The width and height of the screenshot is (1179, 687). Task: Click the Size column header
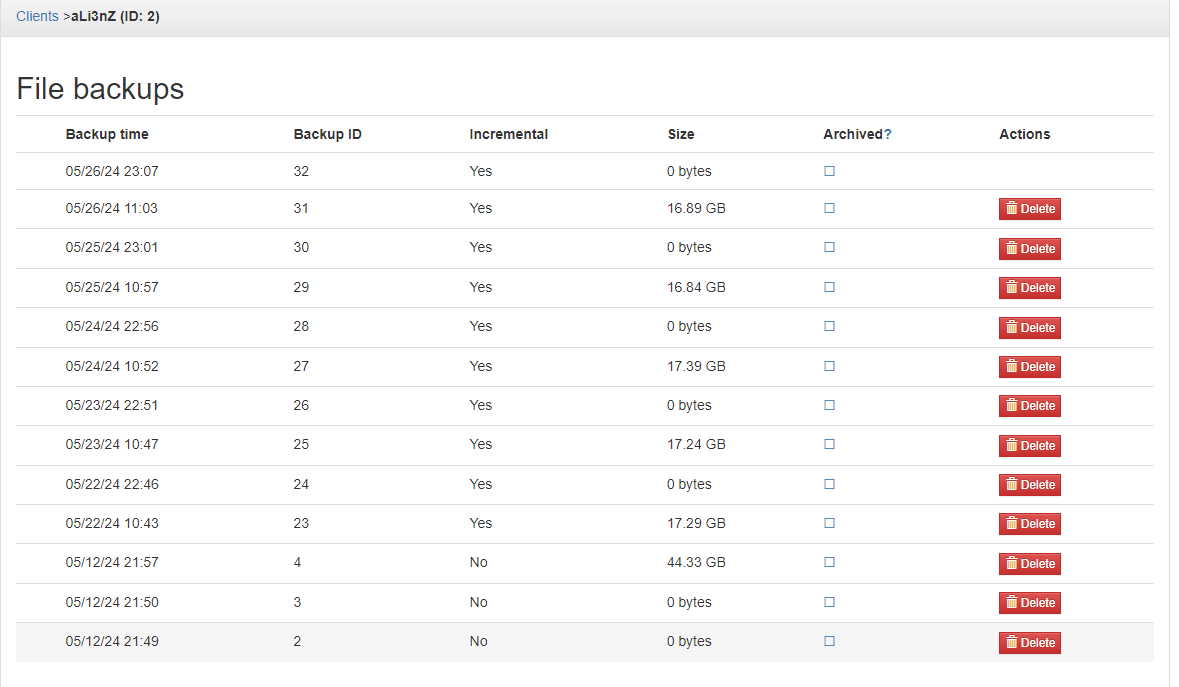click(x=680, y=135)
